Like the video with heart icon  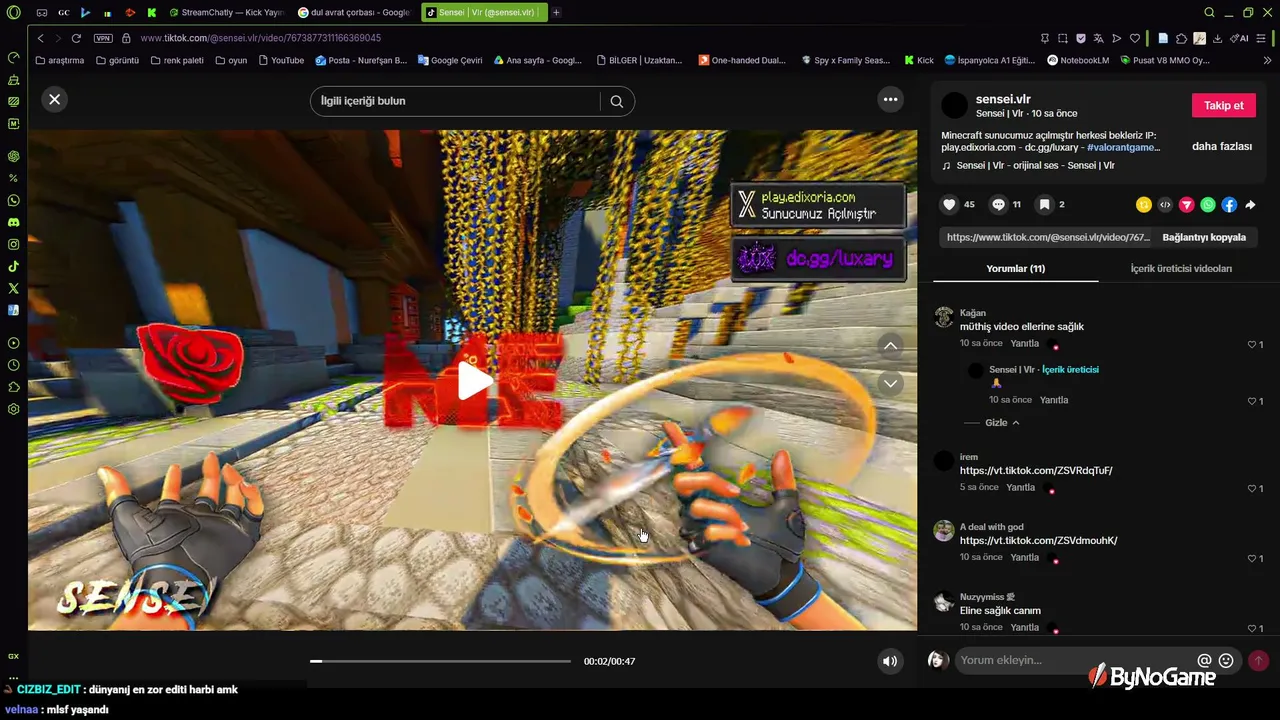click(949, 204)
